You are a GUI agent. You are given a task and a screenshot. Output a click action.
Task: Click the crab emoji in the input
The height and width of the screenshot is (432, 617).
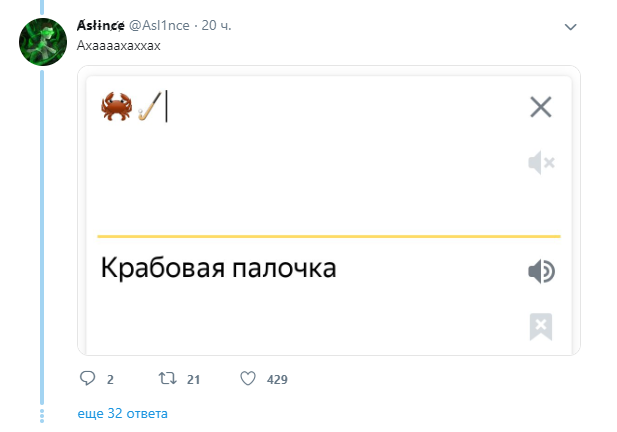(x=117, y=107)
